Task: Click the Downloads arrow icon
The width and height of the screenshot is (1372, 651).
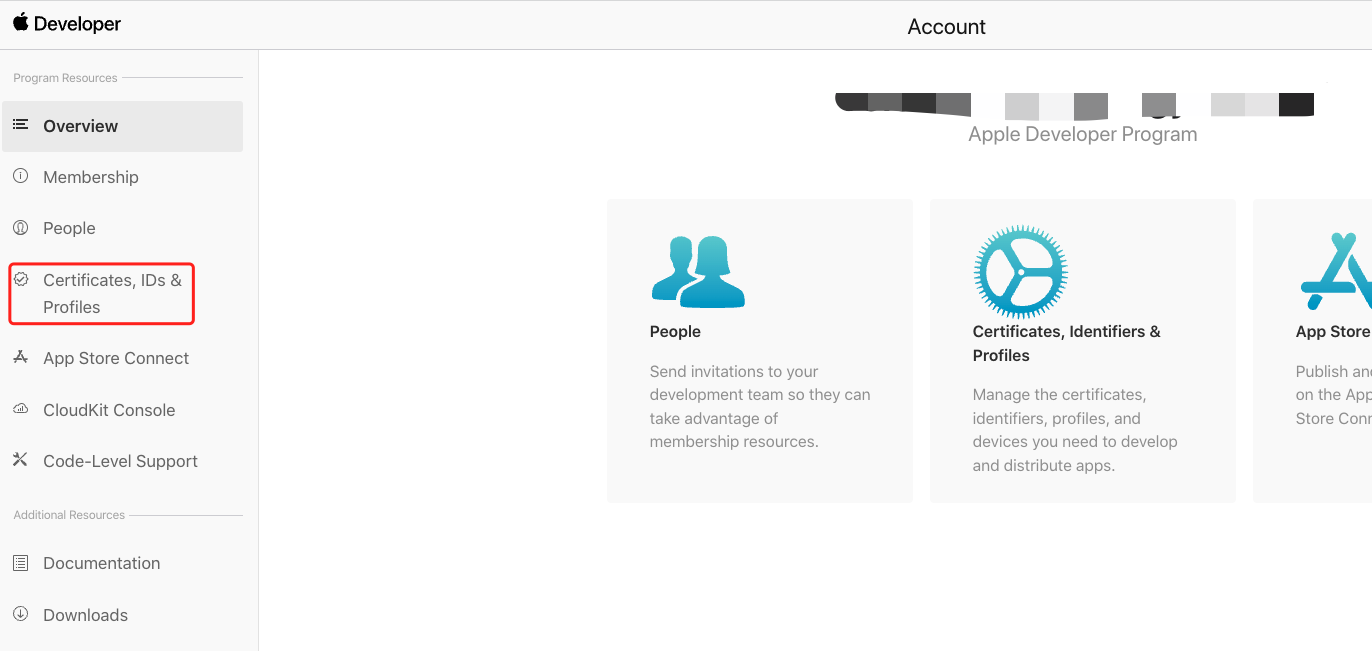Action: click(x=20, y=614)
